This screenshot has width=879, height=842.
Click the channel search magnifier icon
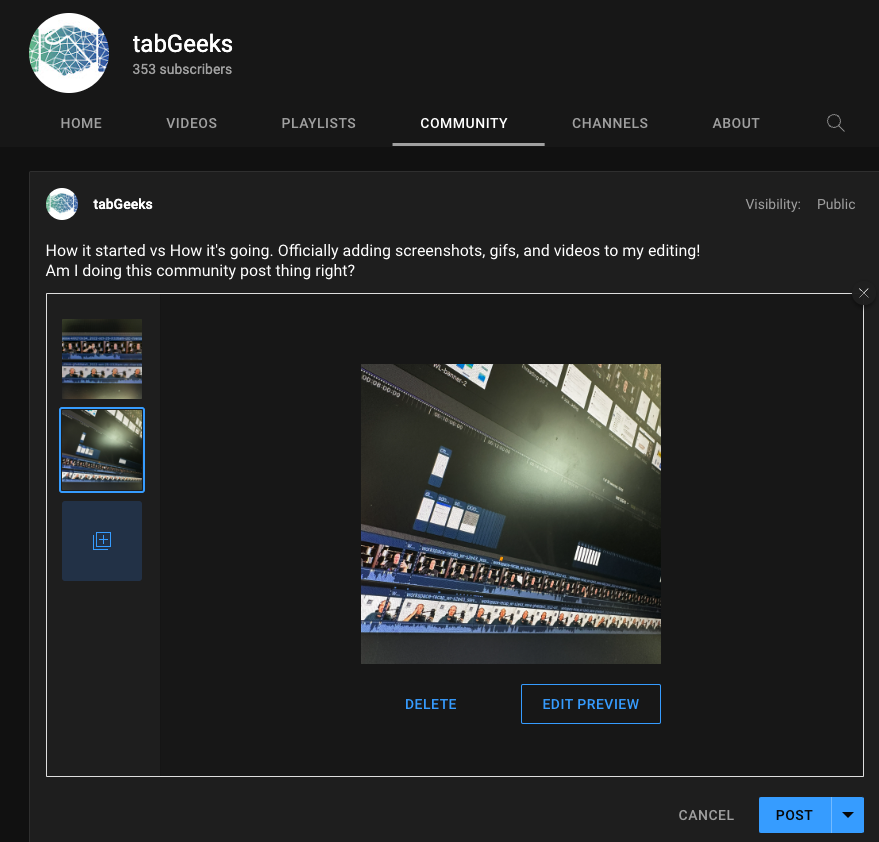coord(835,123)
